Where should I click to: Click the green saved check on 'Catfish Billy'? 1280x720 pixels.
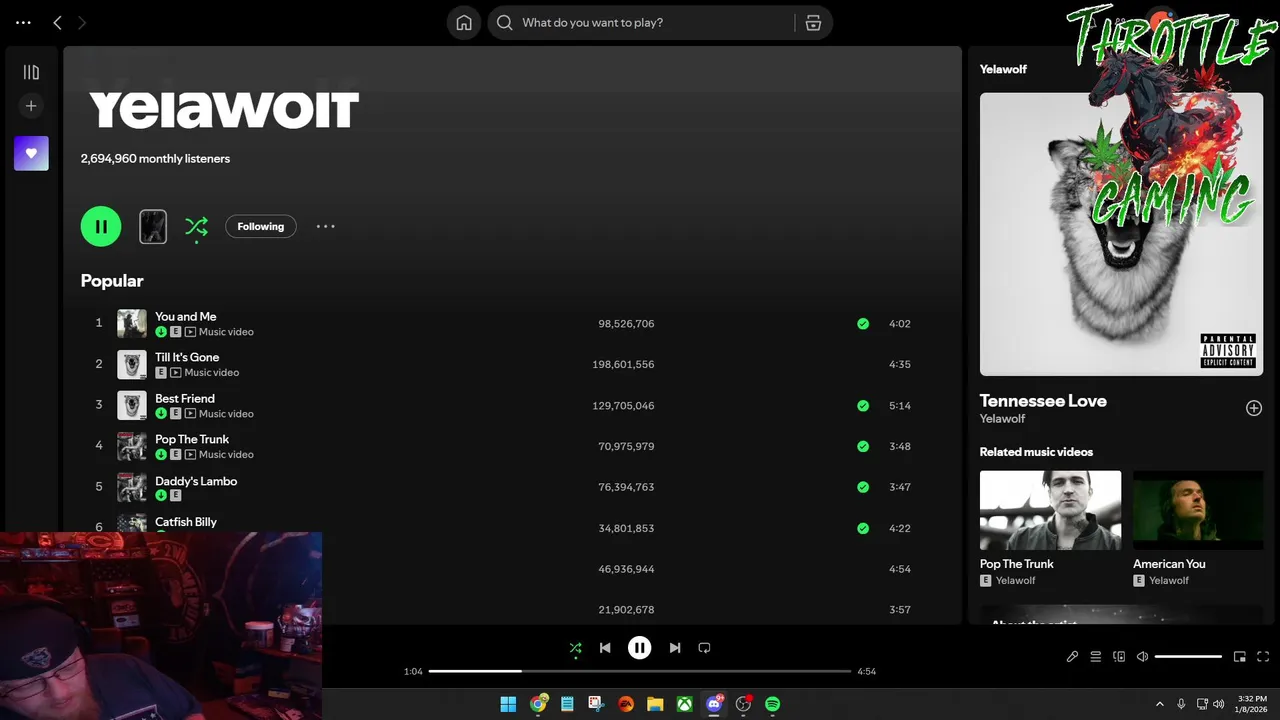[863, 528]
